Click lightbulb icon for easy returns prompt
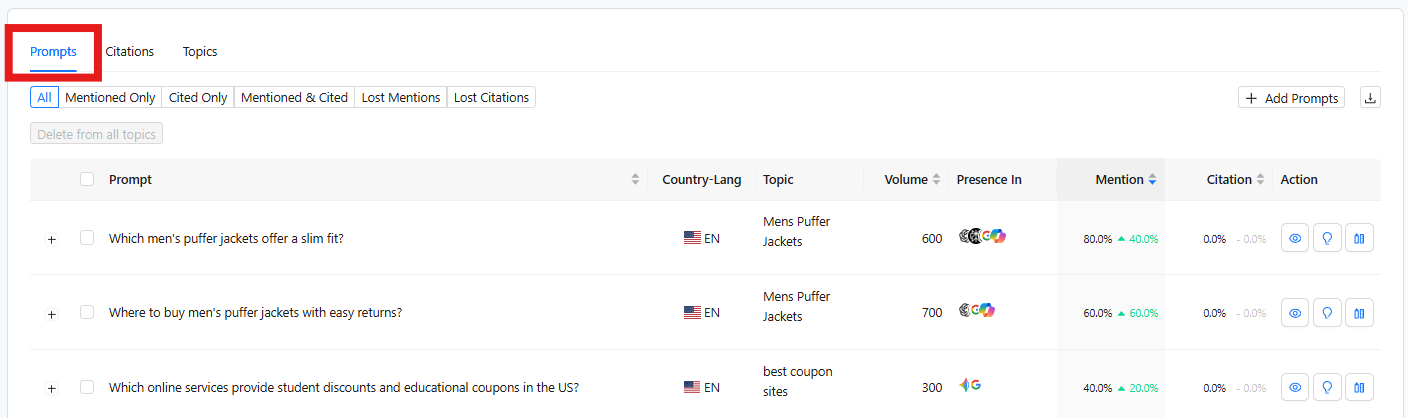 (1327, 313)
